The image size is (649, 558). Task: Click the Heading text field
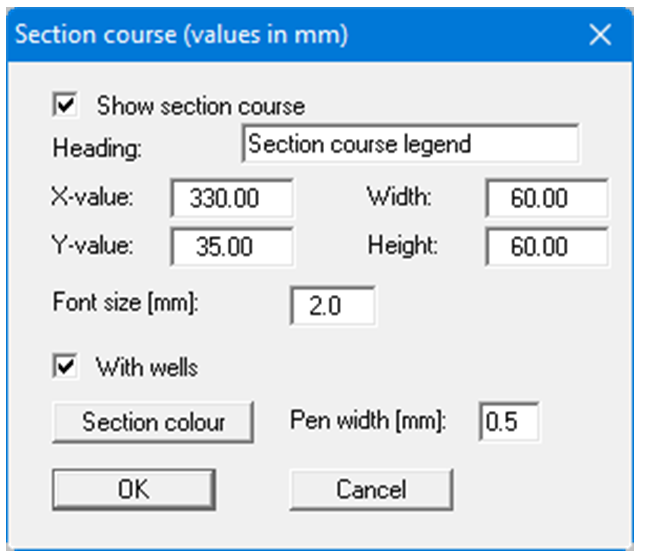410,144
